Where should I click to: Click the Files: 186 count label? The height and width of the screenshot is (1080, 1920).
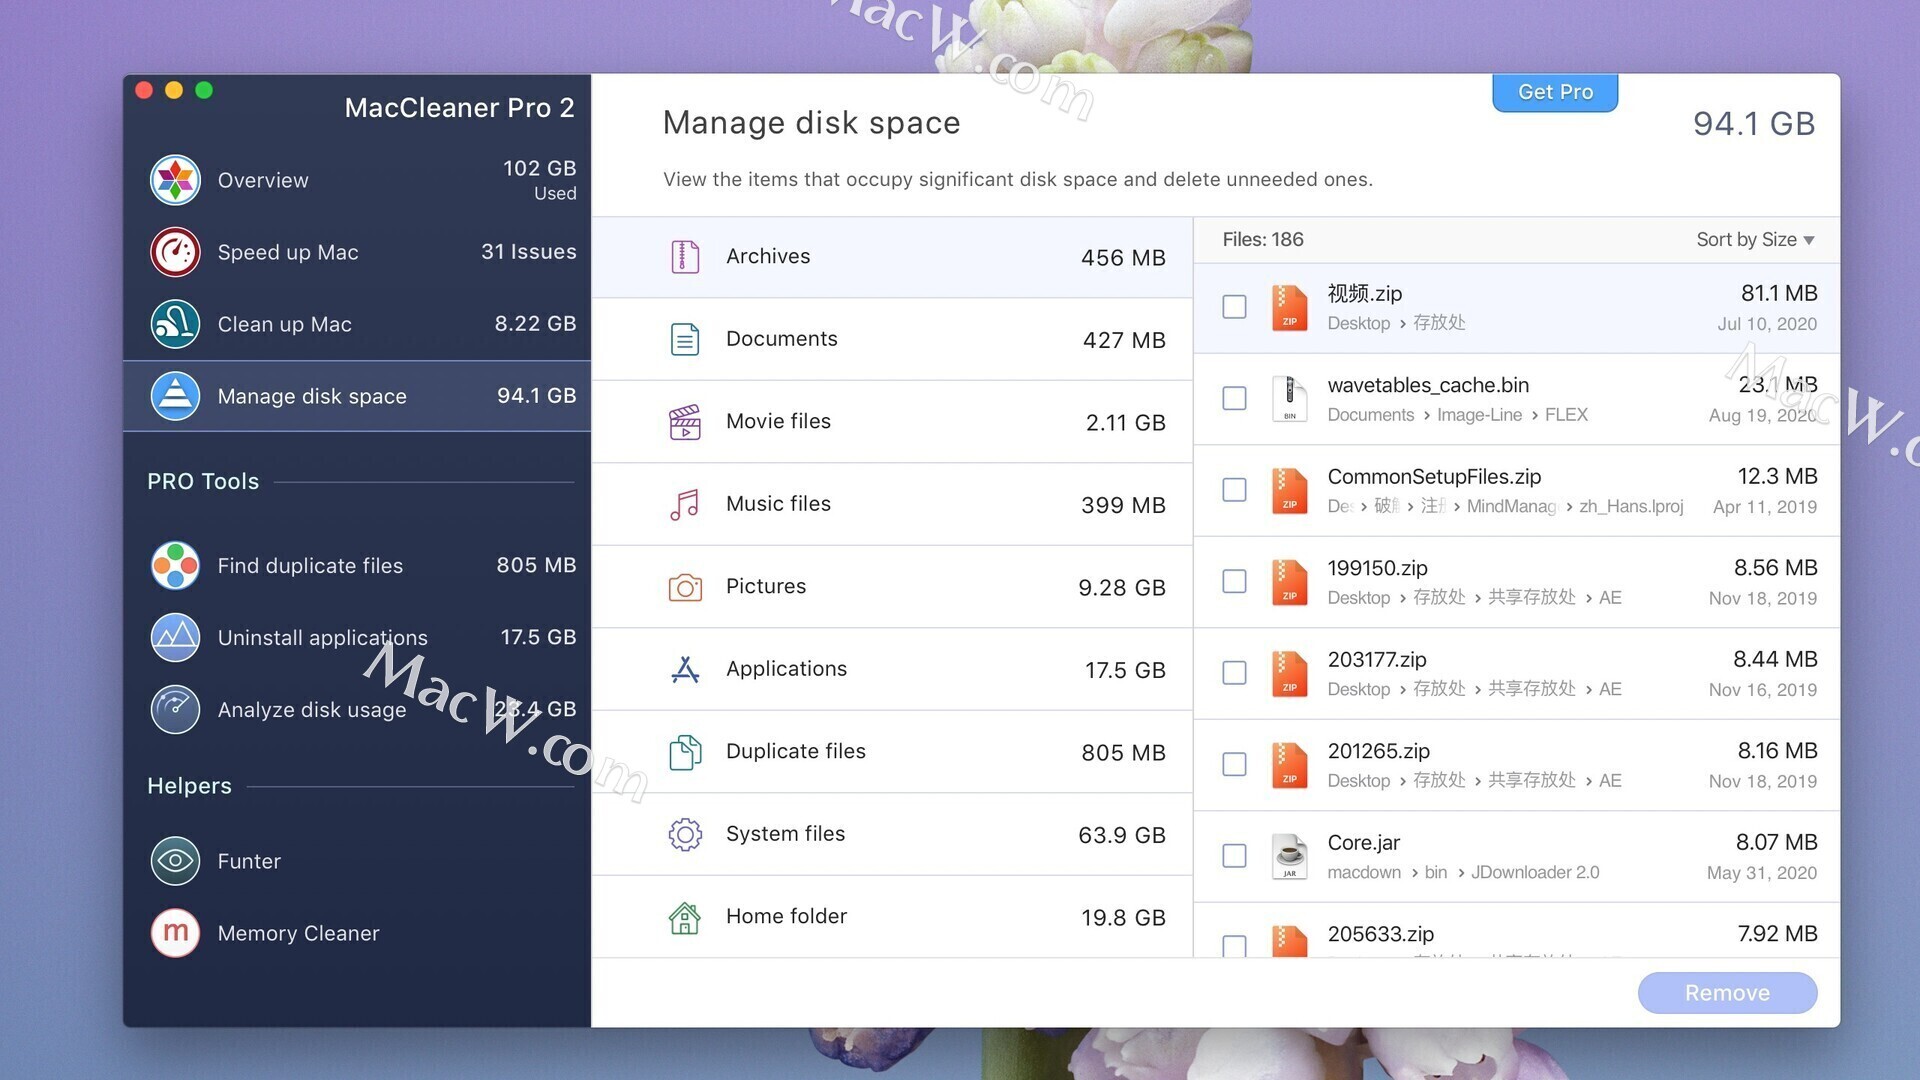point(1262,240)
